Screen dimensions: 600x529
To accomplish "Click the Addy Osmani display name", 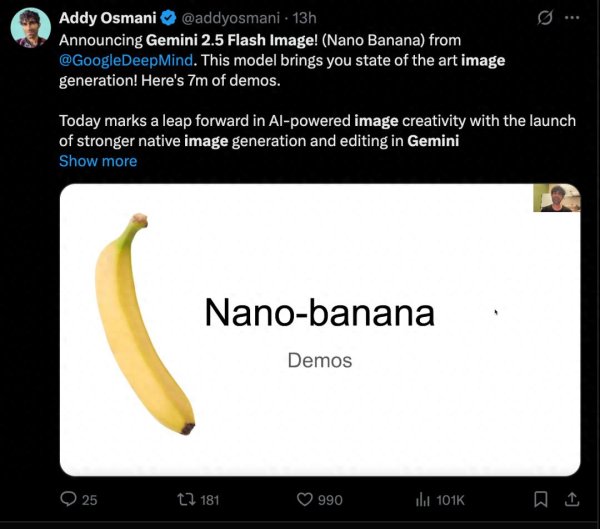I will [x=105, y=19].
